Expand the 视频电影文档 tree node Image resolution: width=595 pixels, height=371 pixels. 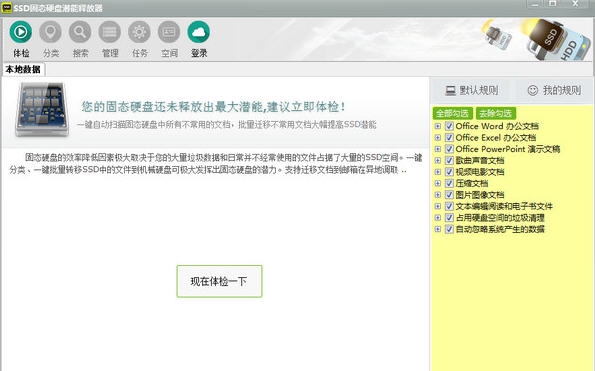438,172
